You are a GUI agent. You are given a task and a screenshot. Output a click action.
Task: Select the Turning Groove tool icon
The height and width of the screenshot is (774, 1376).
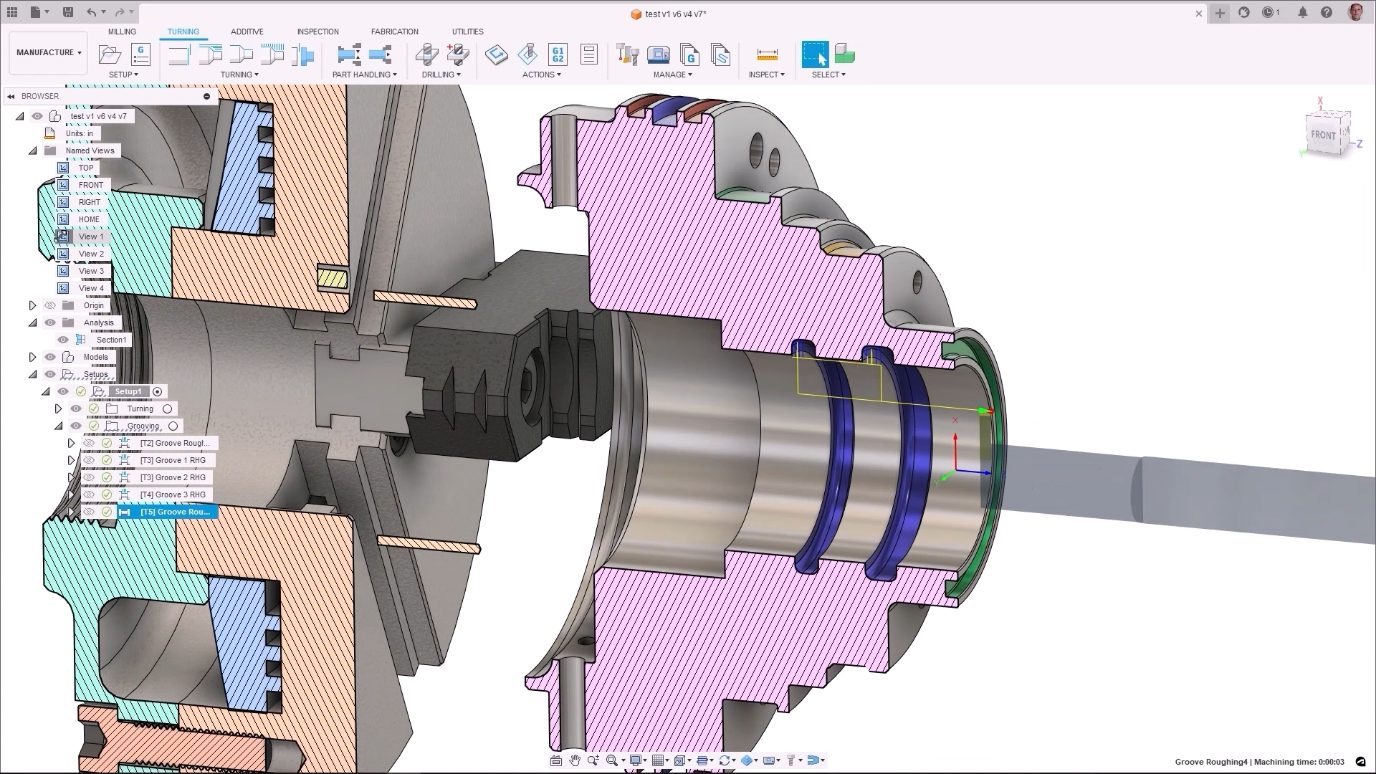(272, 54)
